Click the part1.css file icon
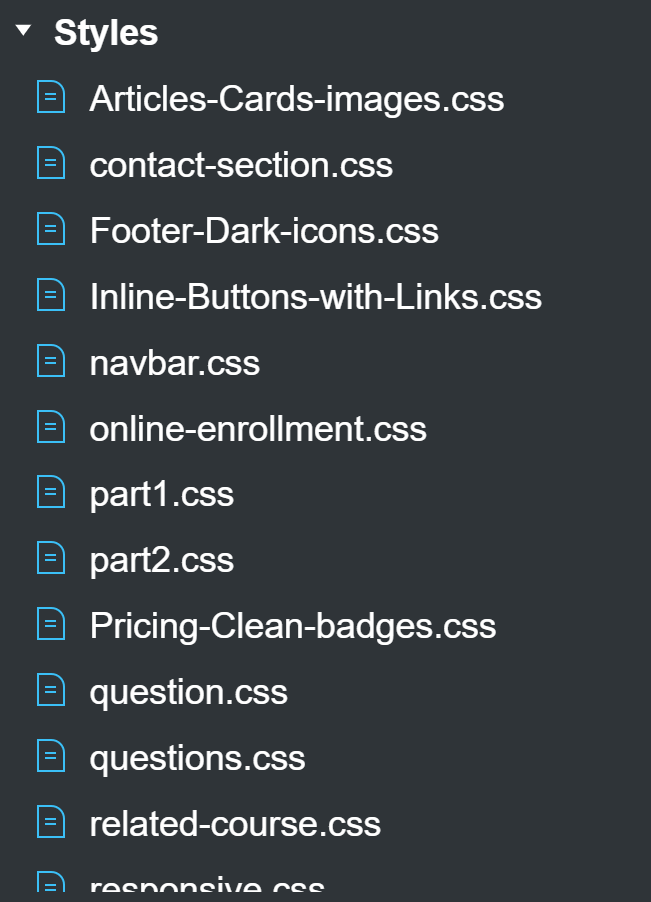The width and height of the screenshot is (651, 902). coord(51,492)
